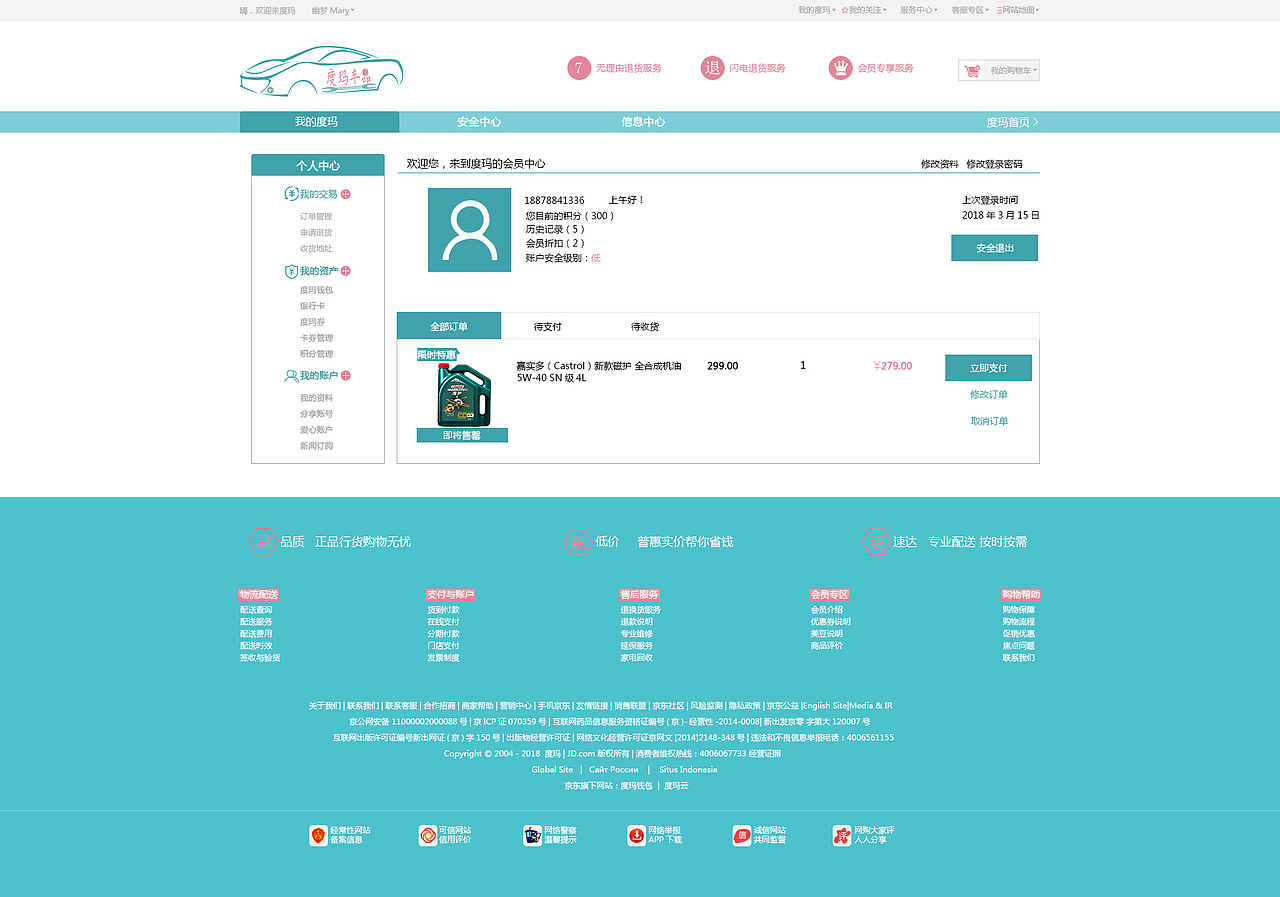The width and height of the screenshot is (1280, 897).
Task: Open 度玛钱包 in the sidebar
Action: tap(316, 290)
